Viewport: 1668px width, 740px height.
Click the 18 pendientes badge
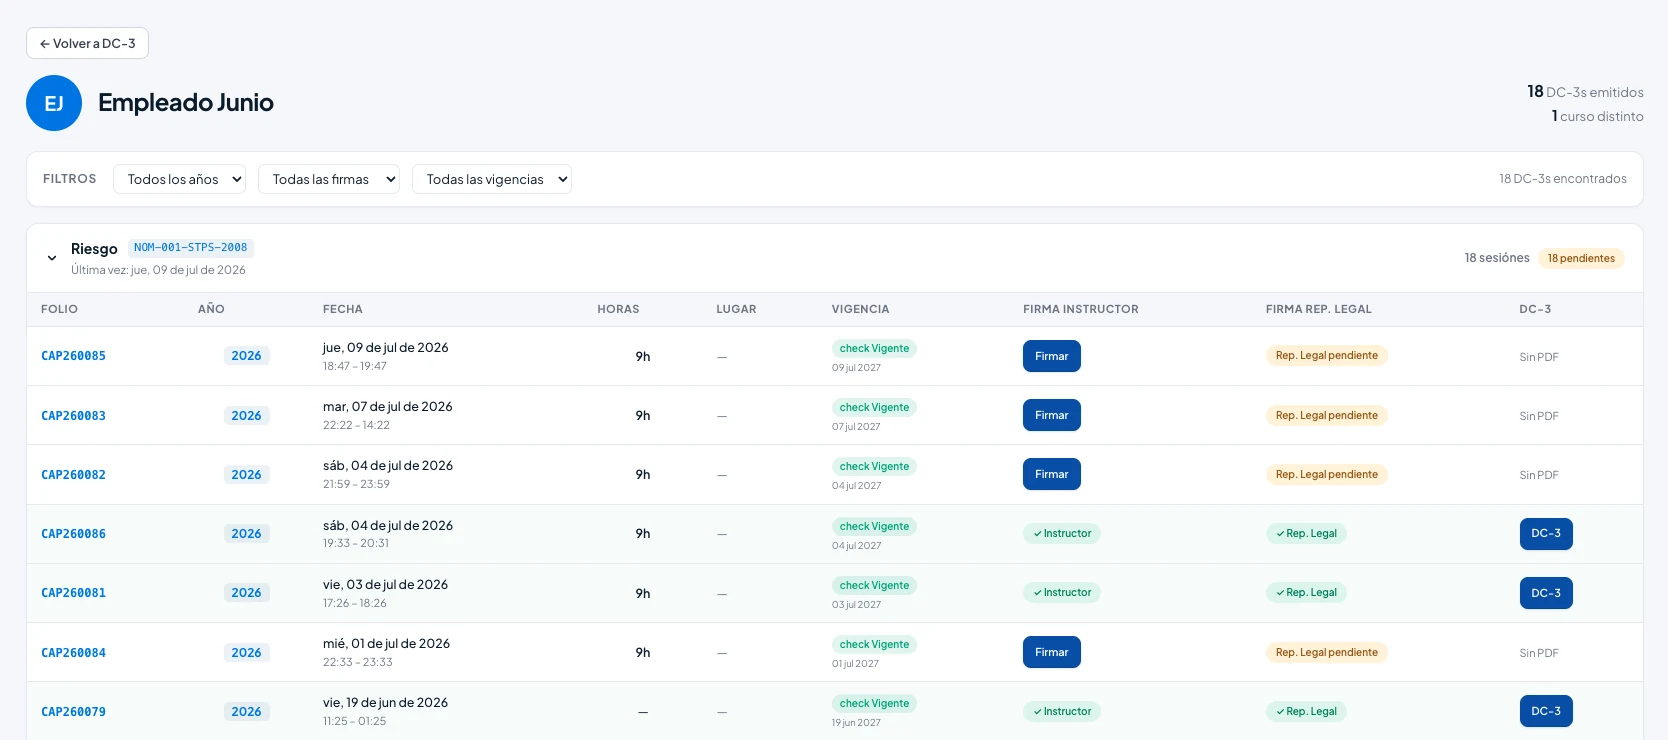click(x=1581, y=258)
